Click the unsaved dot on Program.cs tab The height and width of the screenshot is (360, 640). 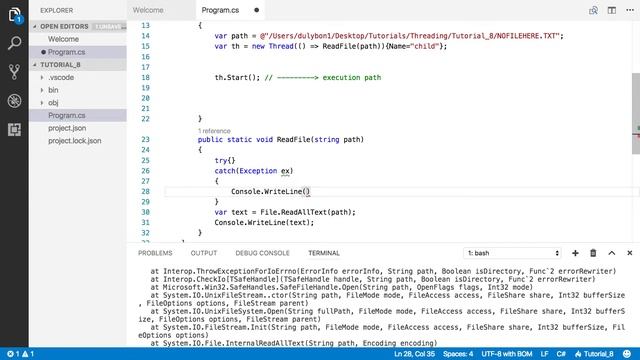tap(256, 10)
